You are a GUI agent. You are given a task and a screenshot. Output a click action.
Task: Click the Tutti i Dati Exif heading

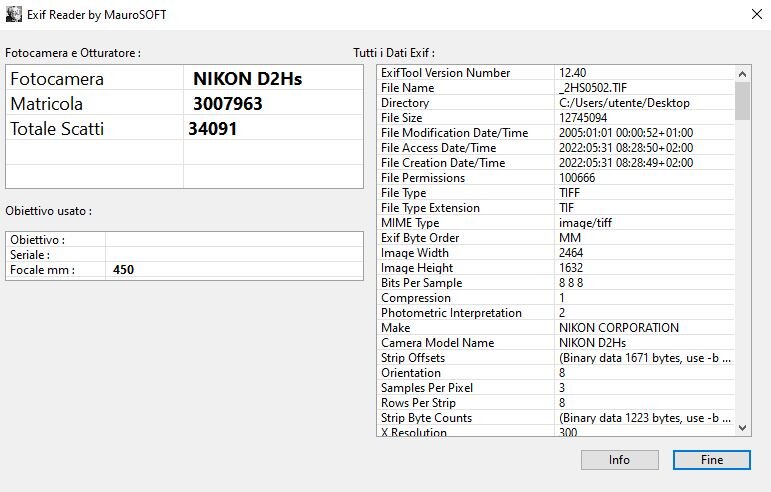[x=394, y=53]
